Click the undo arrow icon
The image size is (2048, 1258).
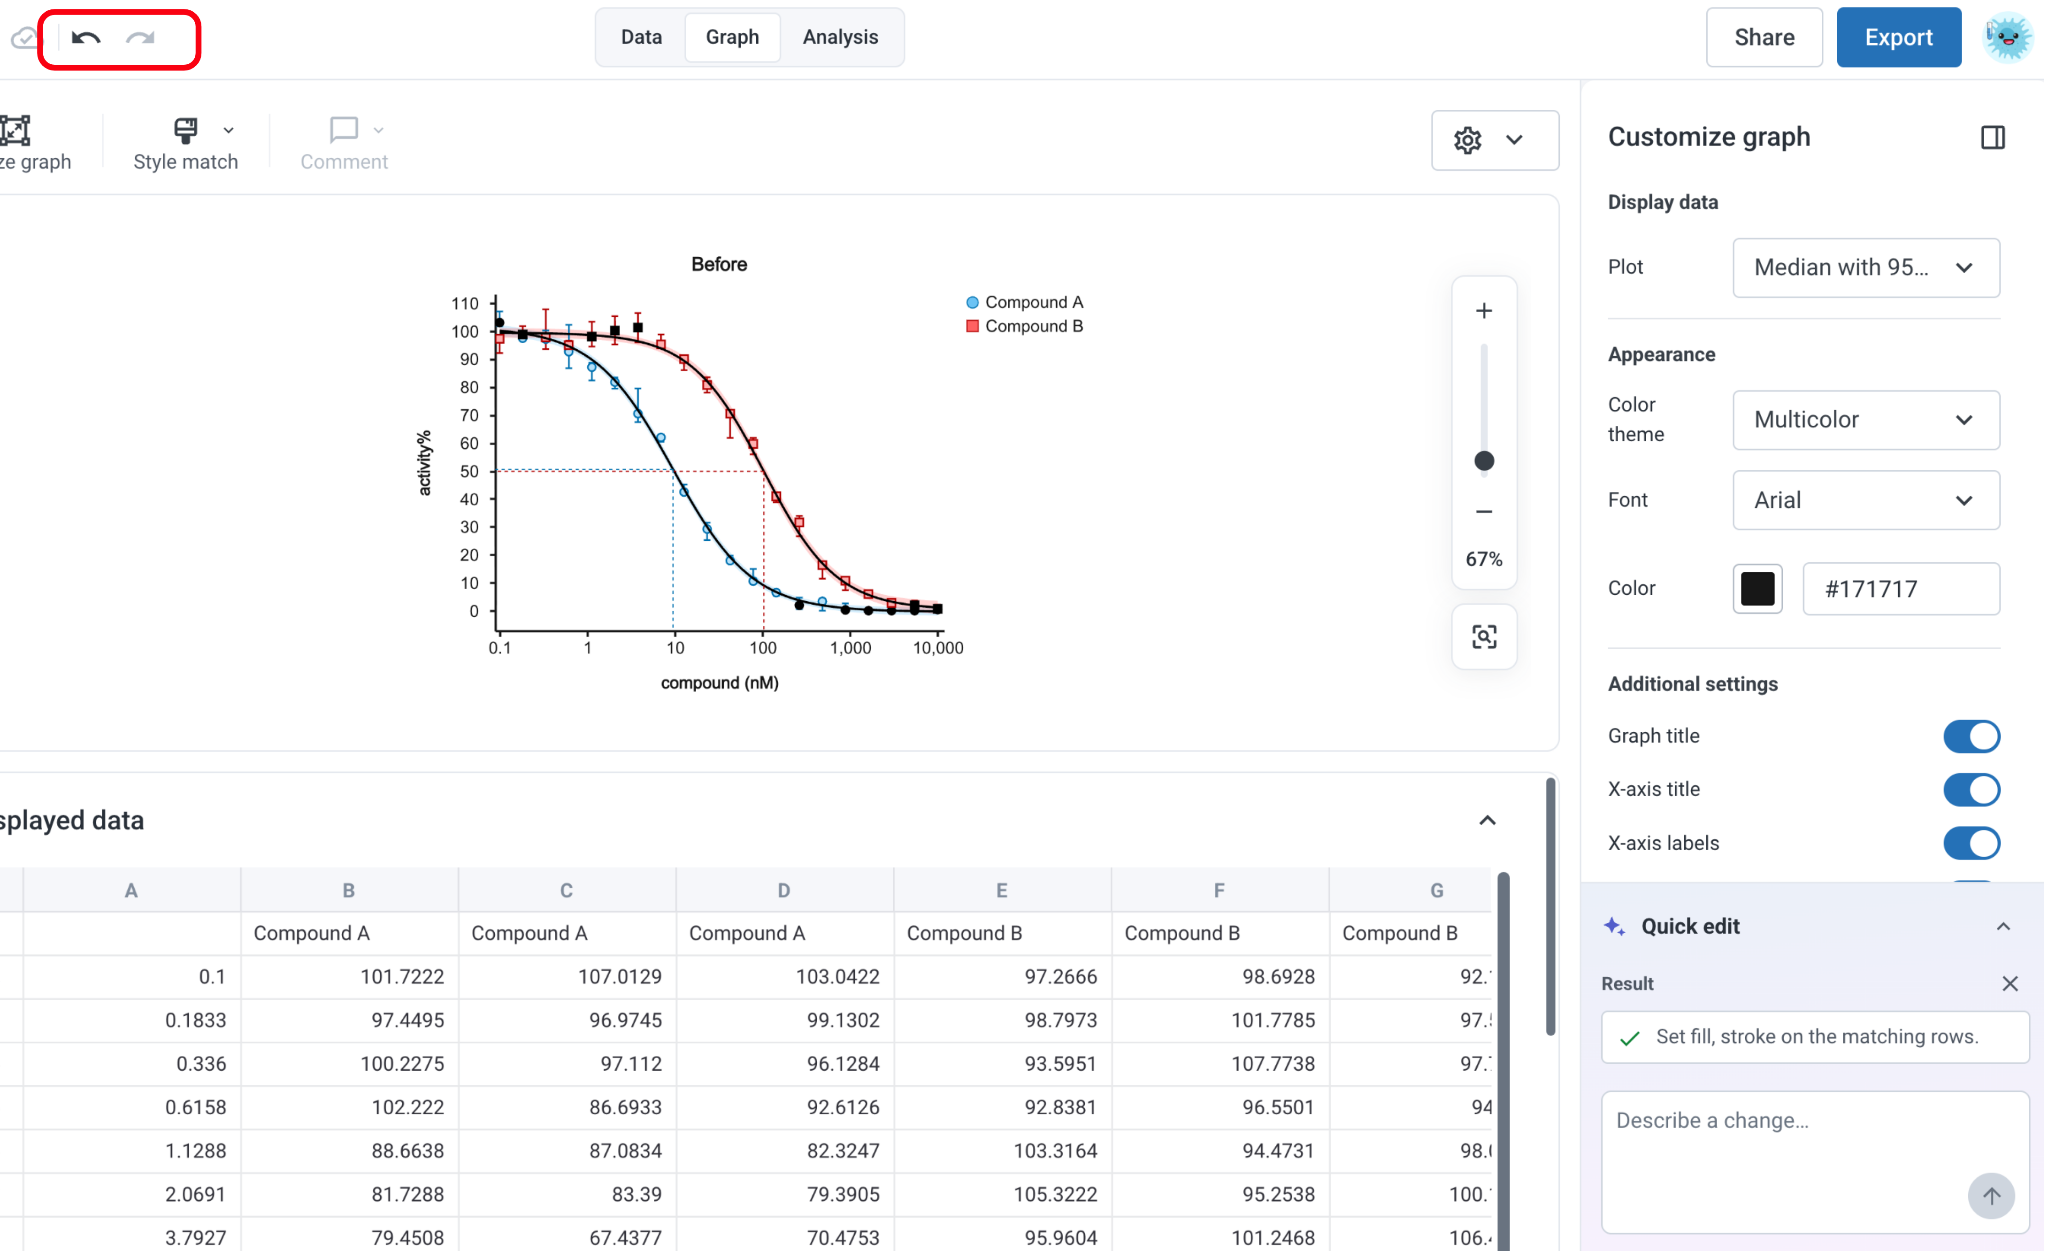click(86, 38)
